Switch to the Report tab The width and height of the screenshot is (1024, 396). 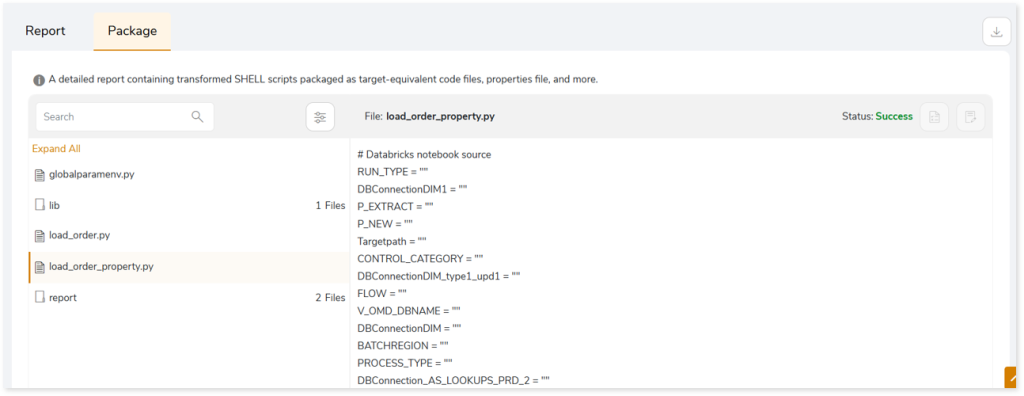[45, 31]
